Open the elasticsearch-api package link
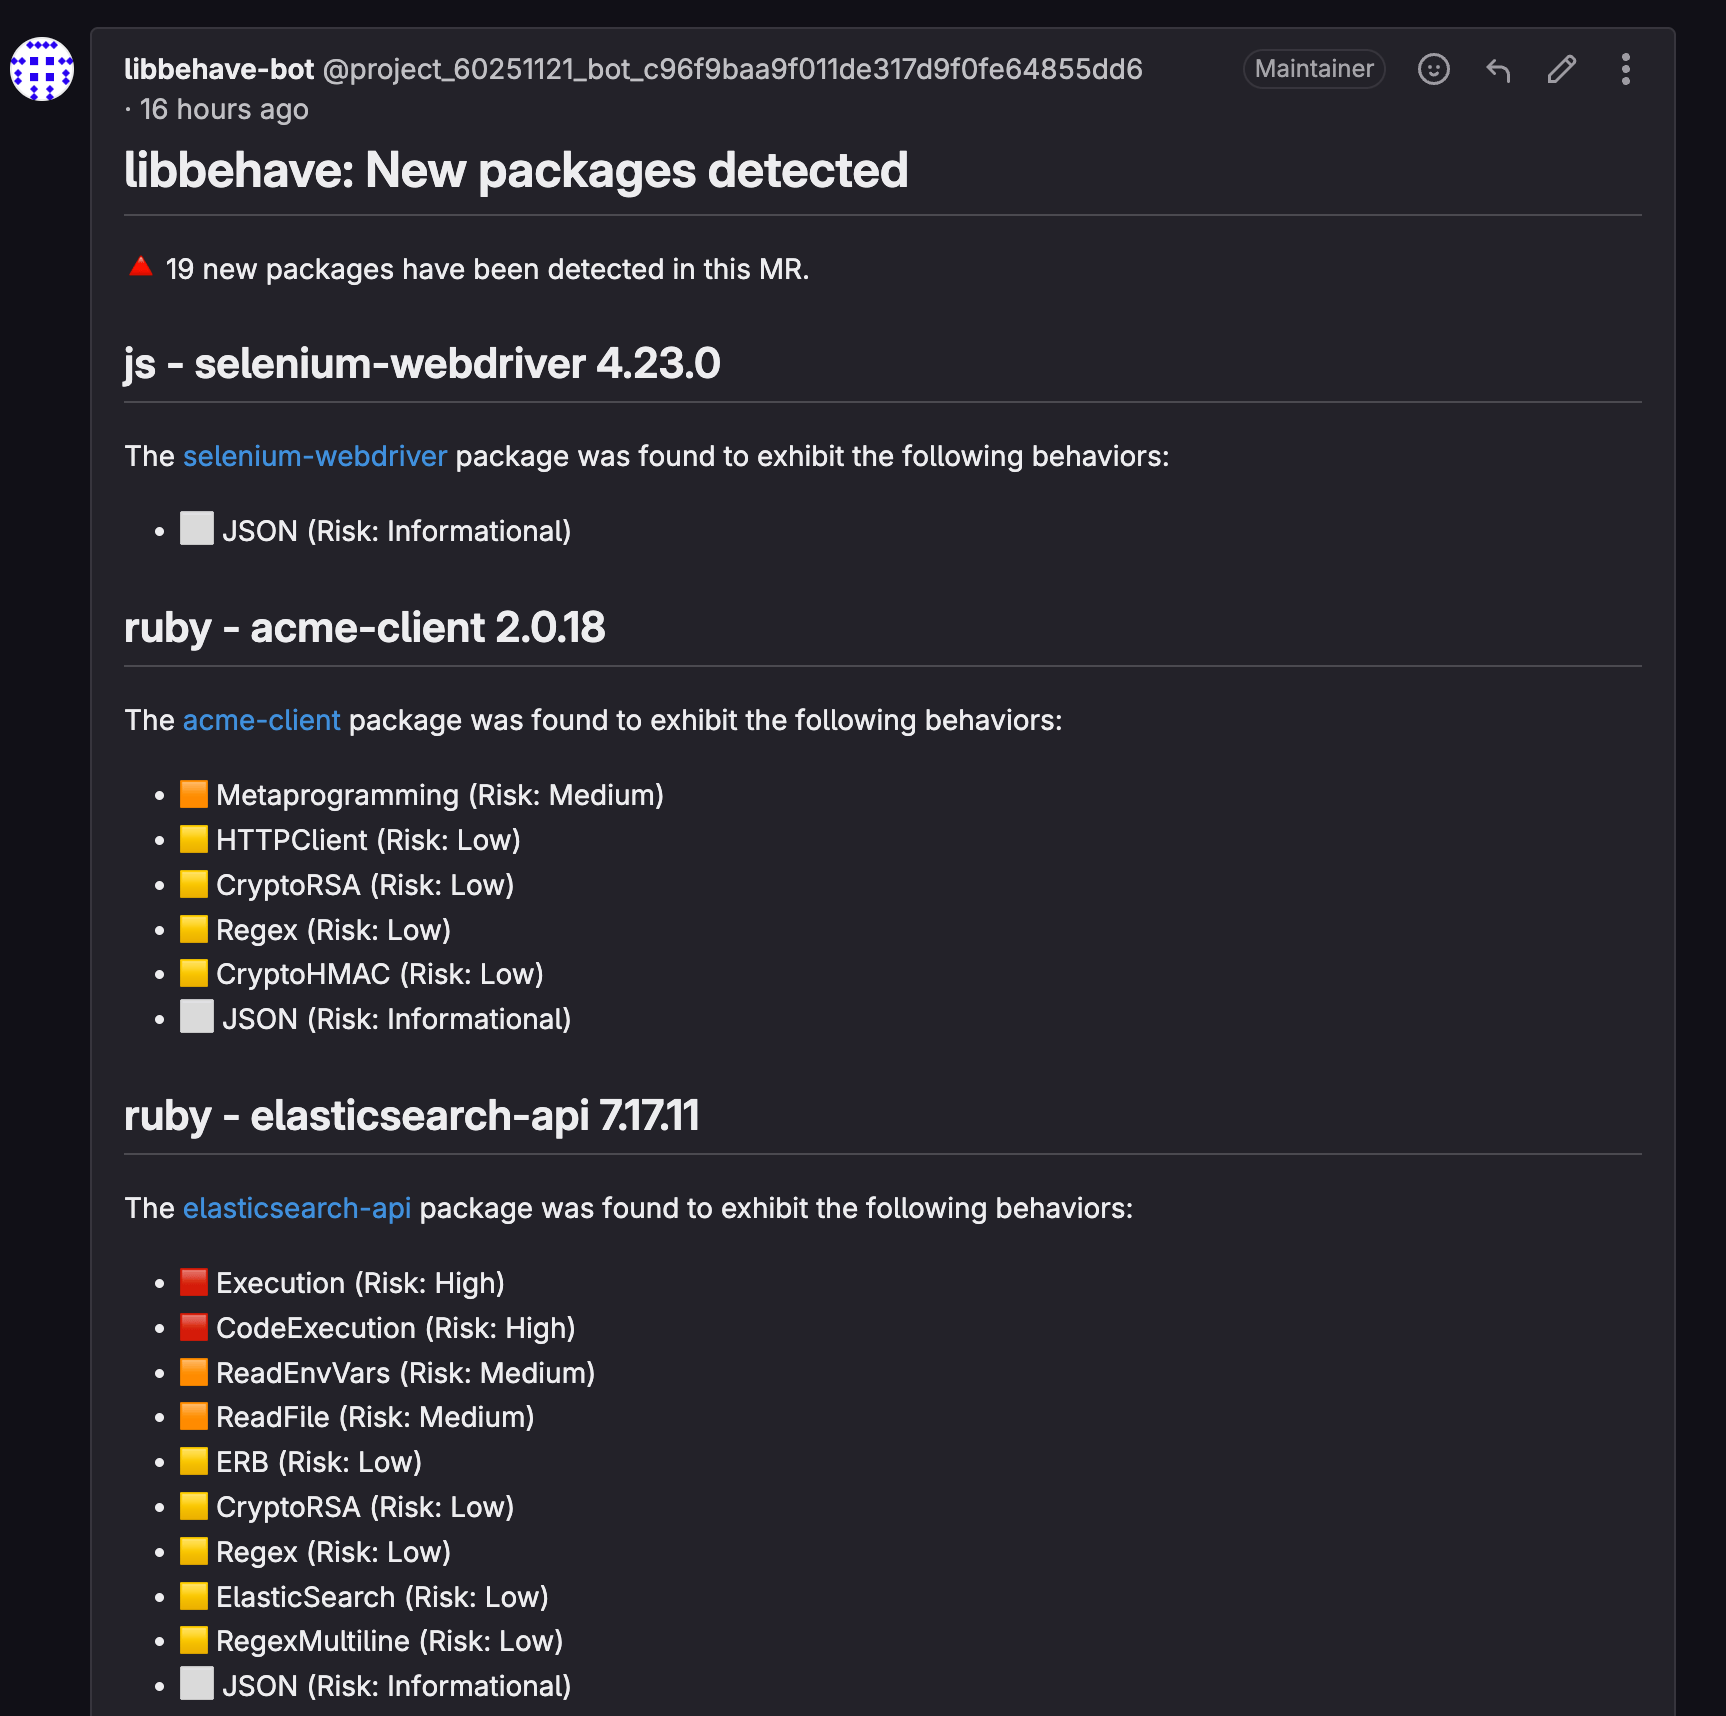The image size is (1726, 1716). click(297, 1208)
